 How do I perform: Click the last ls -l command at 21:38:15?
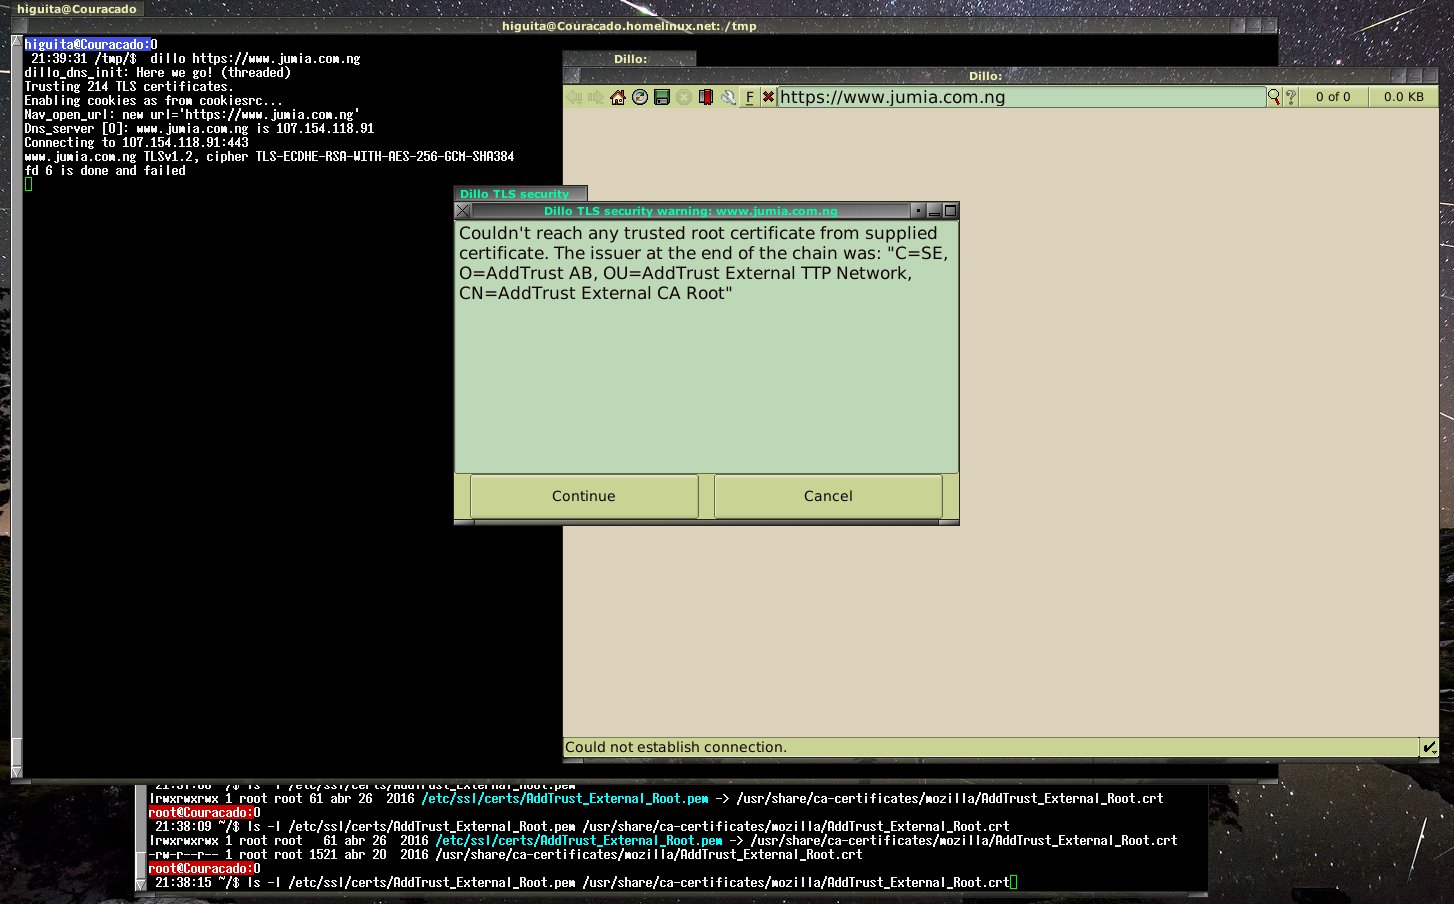coord(628,882)
